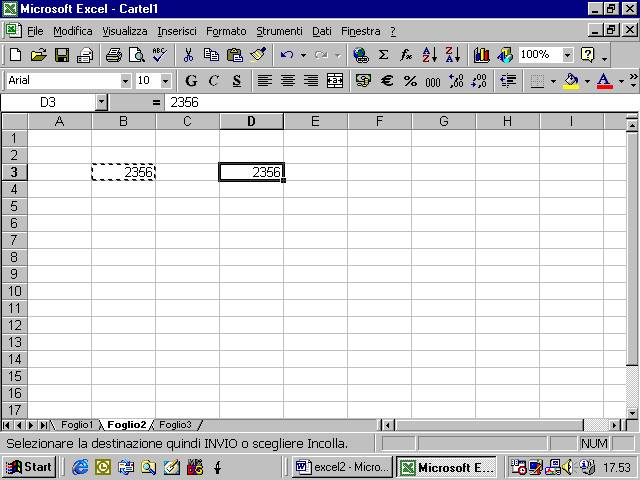Open the File menu
This screenshot has height=480, width=640.
pyautogui.click(x=35, y=31)
